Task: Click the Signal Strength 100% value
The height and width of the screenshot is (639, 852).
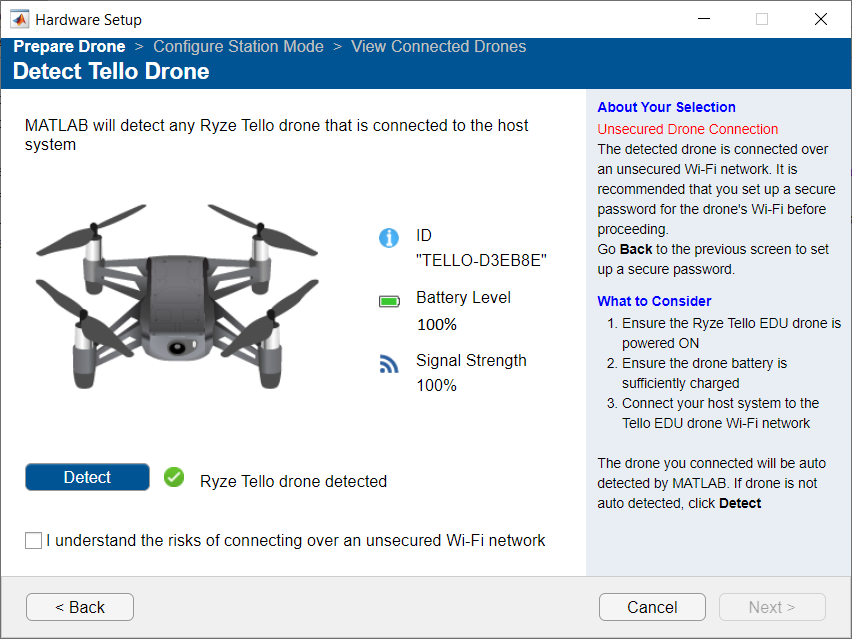Action: [436, 386]
